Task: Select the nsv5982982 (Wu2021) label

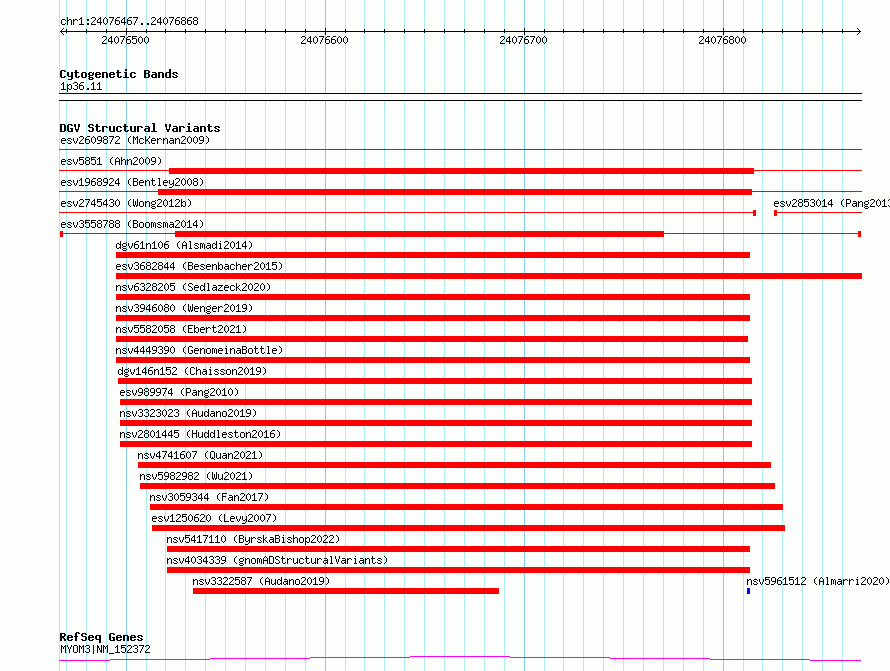Action: coord(196,476)
